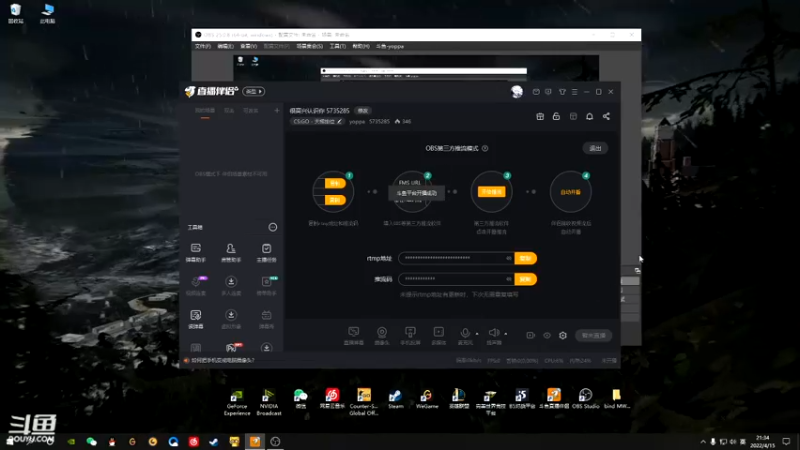Image resolution: width=800 pixels, height=450 pixels.
Task: Click the 退出 button to leave OBS mode
Action: click(595, 148)
